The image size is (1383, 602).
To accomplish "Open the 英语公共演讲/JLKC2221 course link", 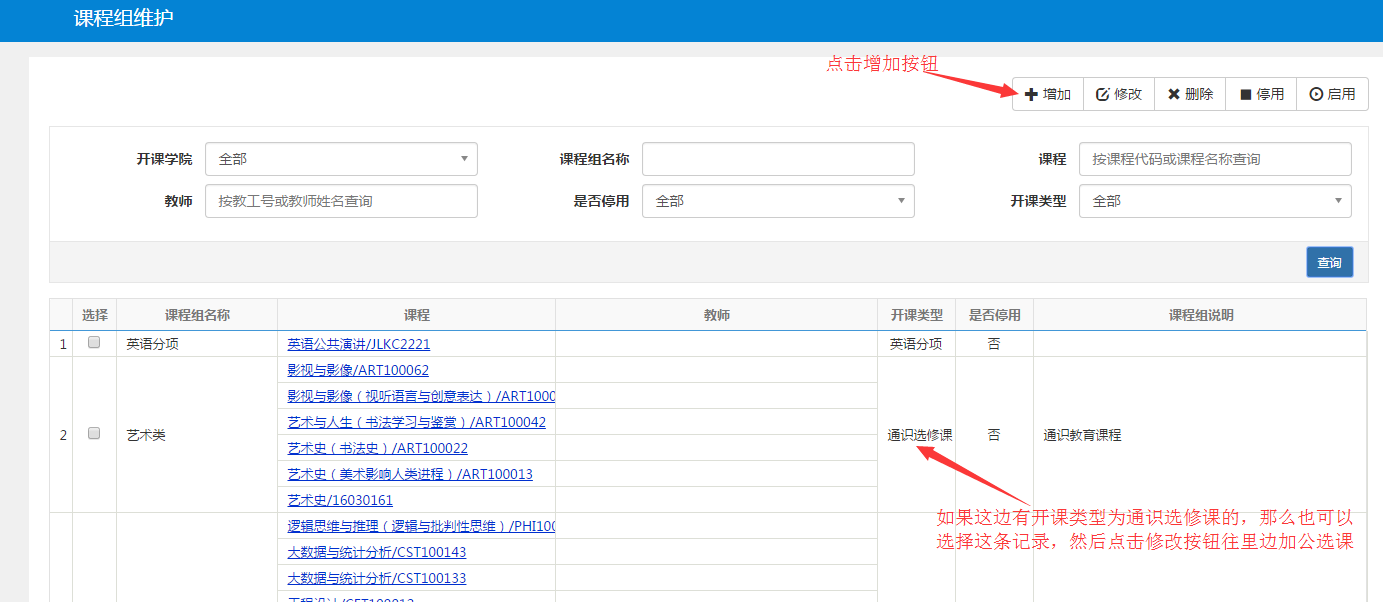I will (x=358, y=344).
